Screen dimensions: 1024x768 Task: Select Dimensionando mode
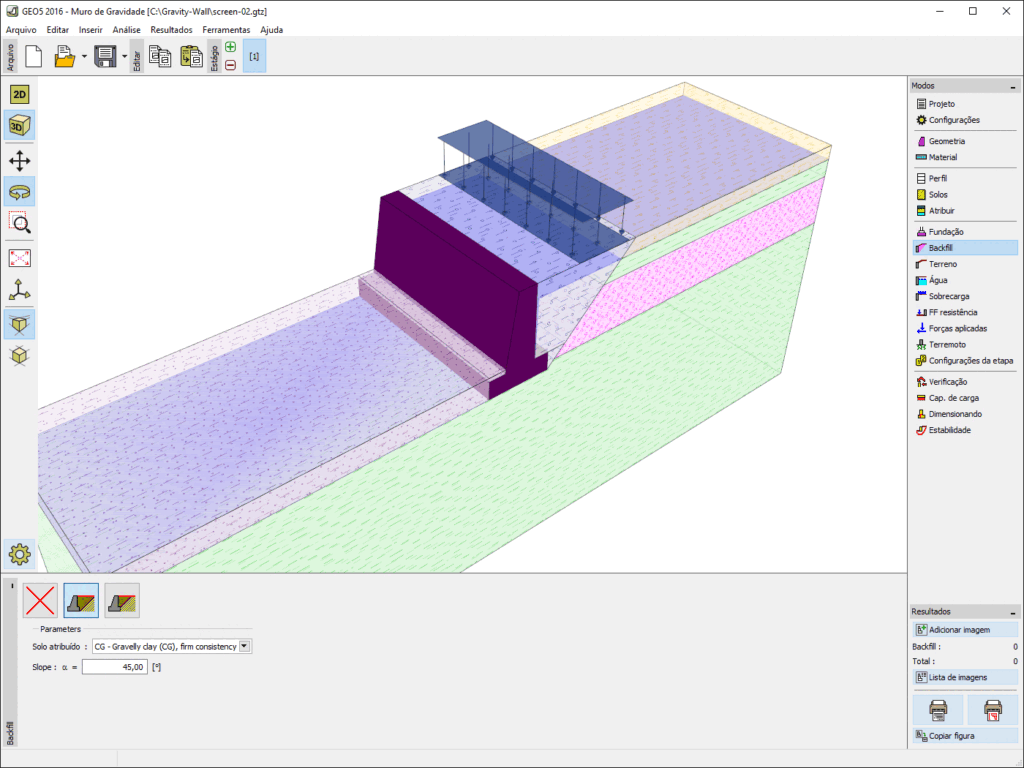point(965,414)
